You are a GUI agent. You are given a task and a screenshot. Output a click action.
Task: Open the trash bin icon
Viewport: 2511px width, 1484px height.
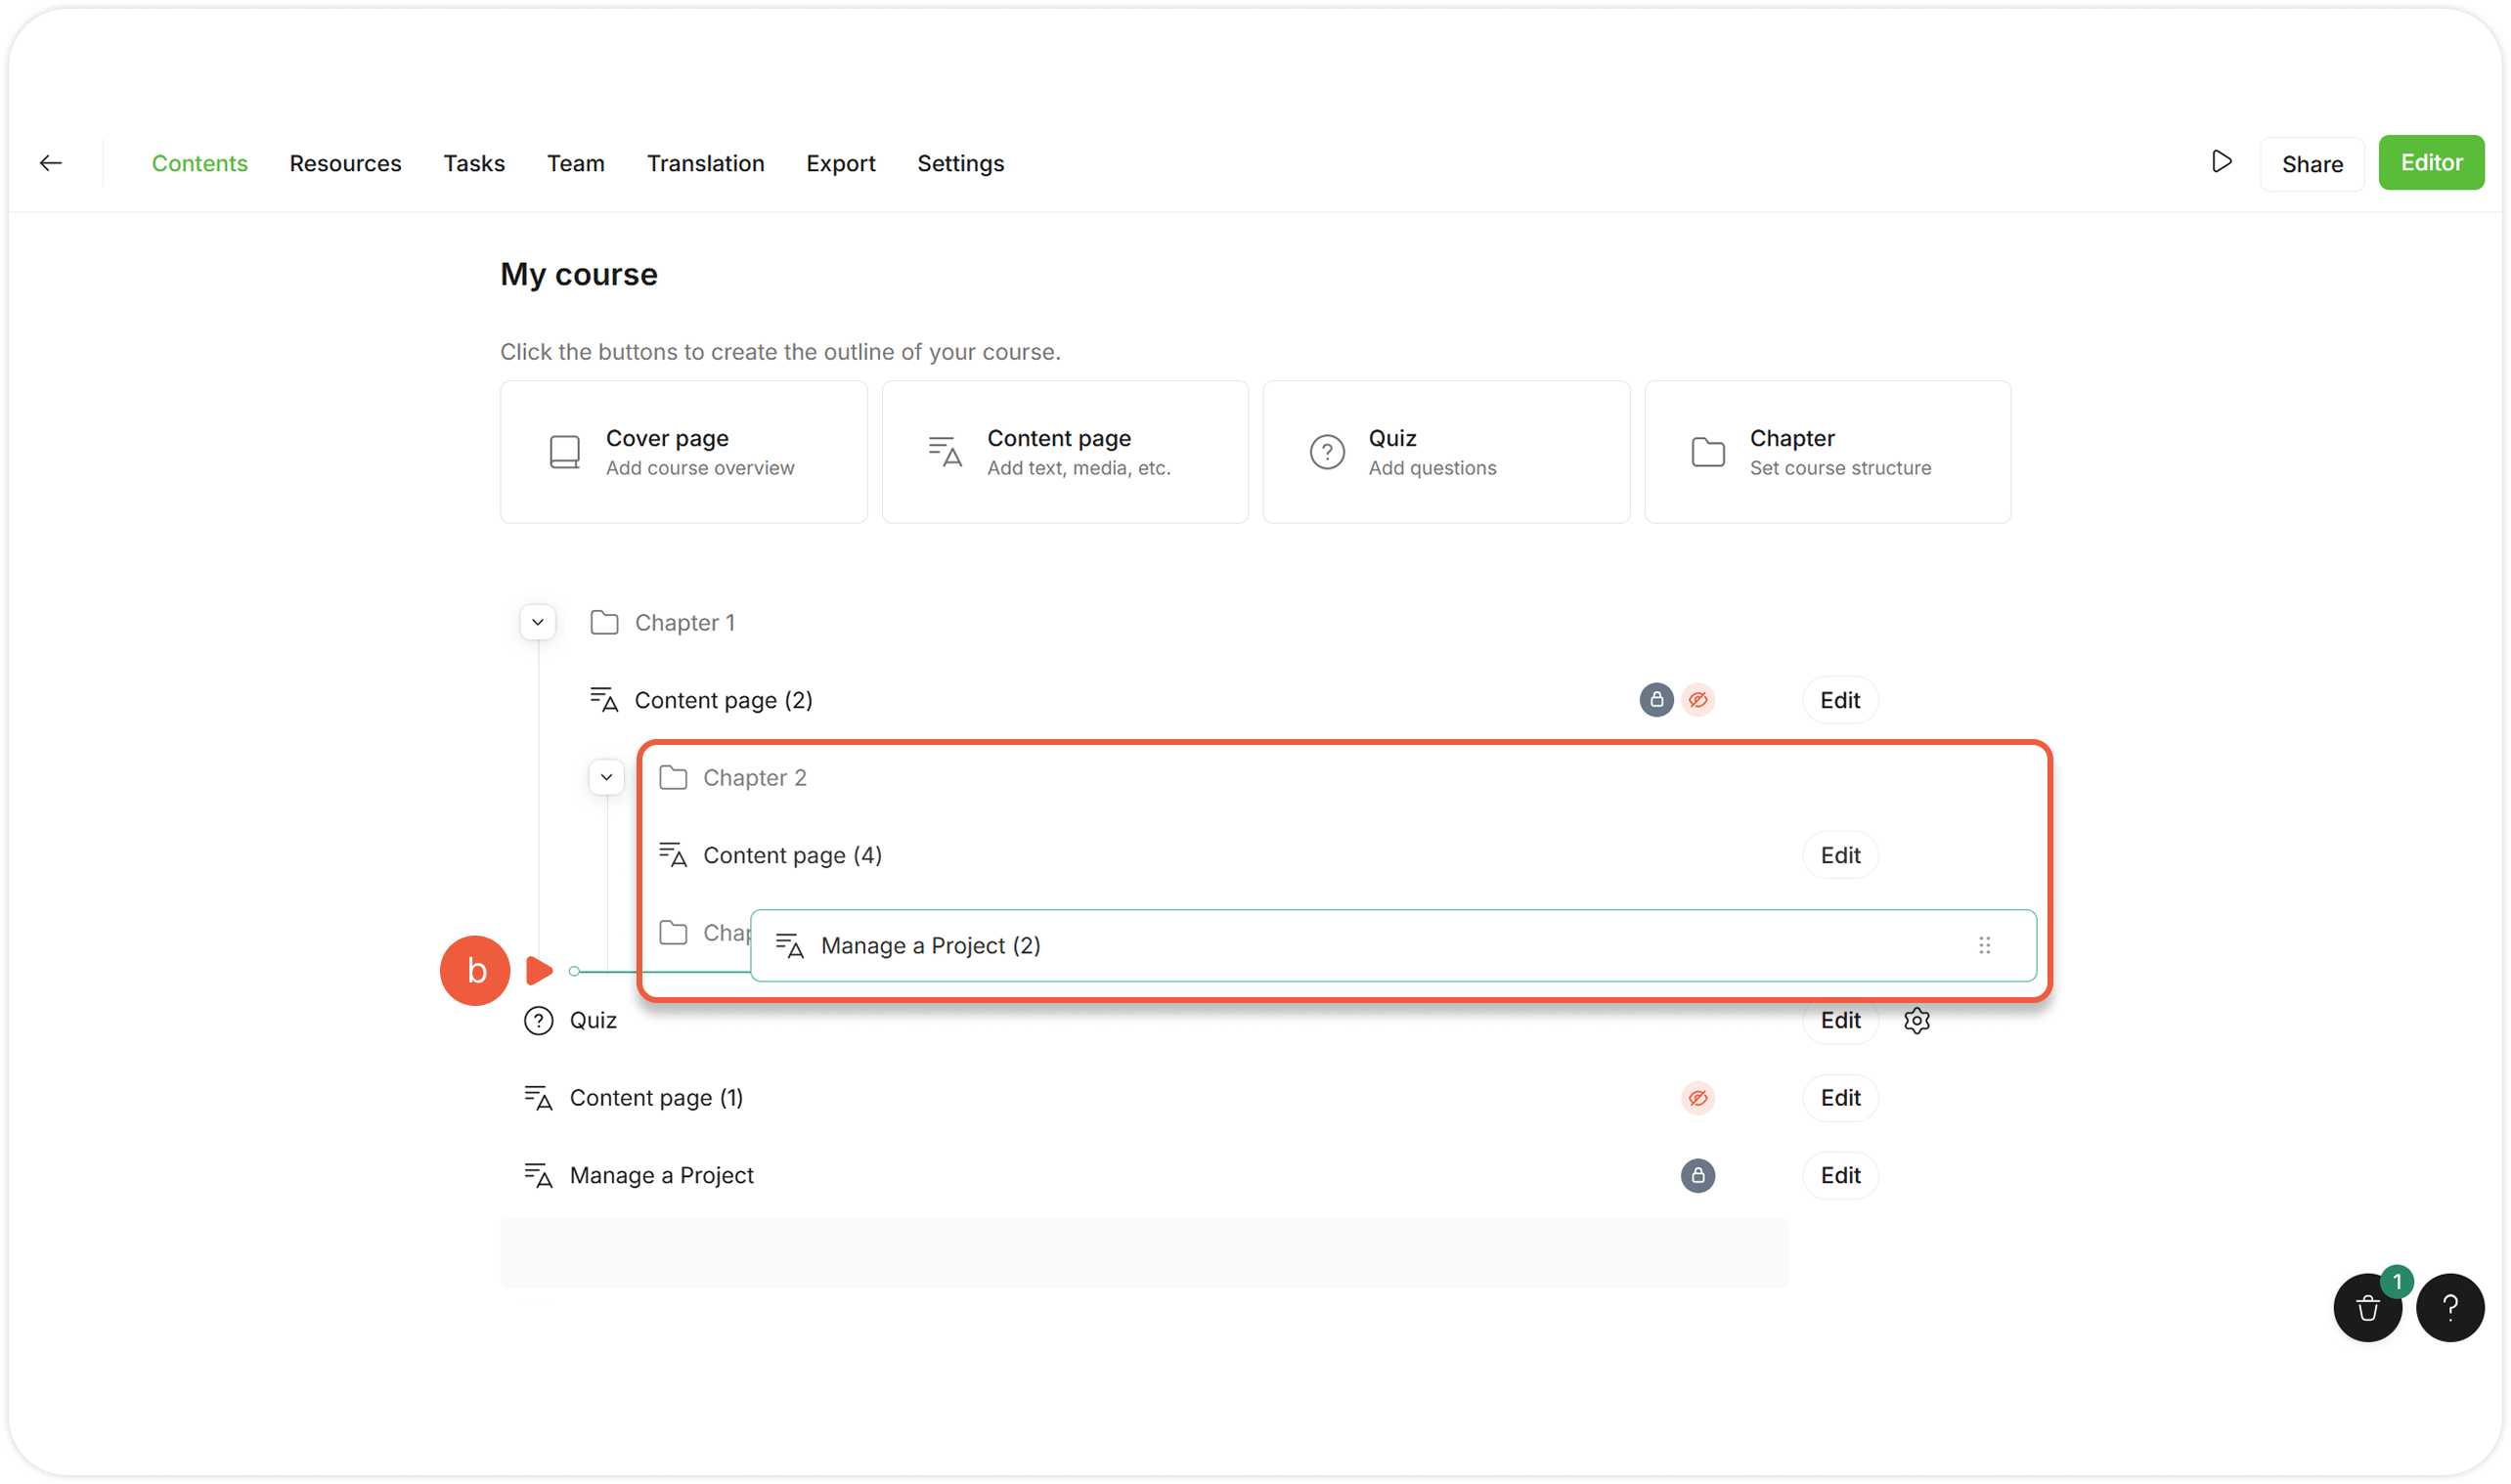coord(2367,1308)
